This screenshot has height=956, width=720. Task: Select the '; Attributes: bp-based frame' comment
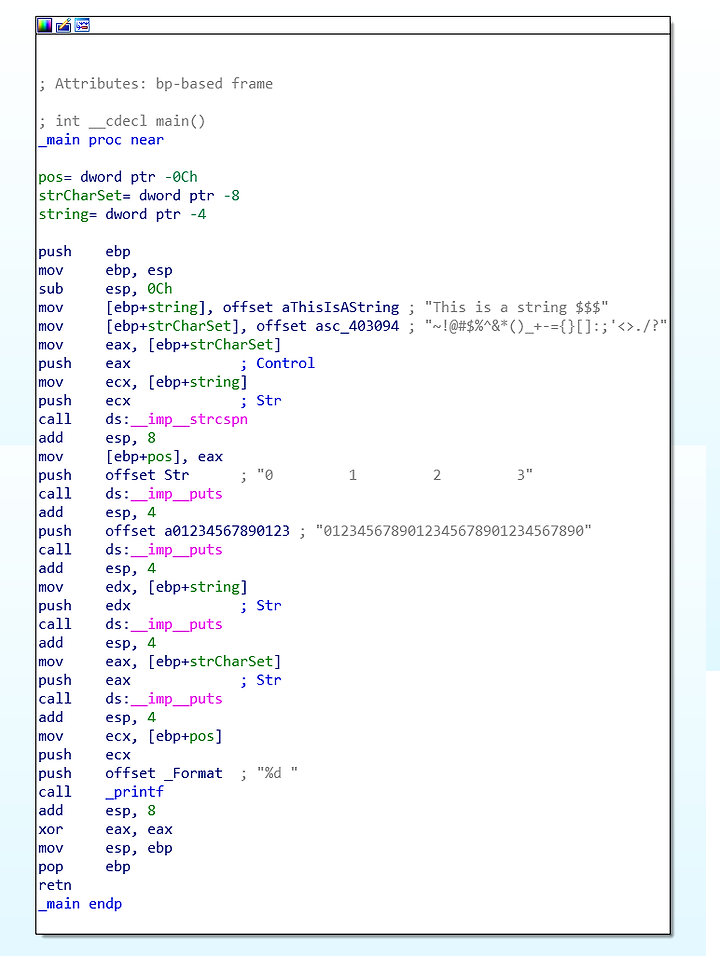click(x=155, y=84)
